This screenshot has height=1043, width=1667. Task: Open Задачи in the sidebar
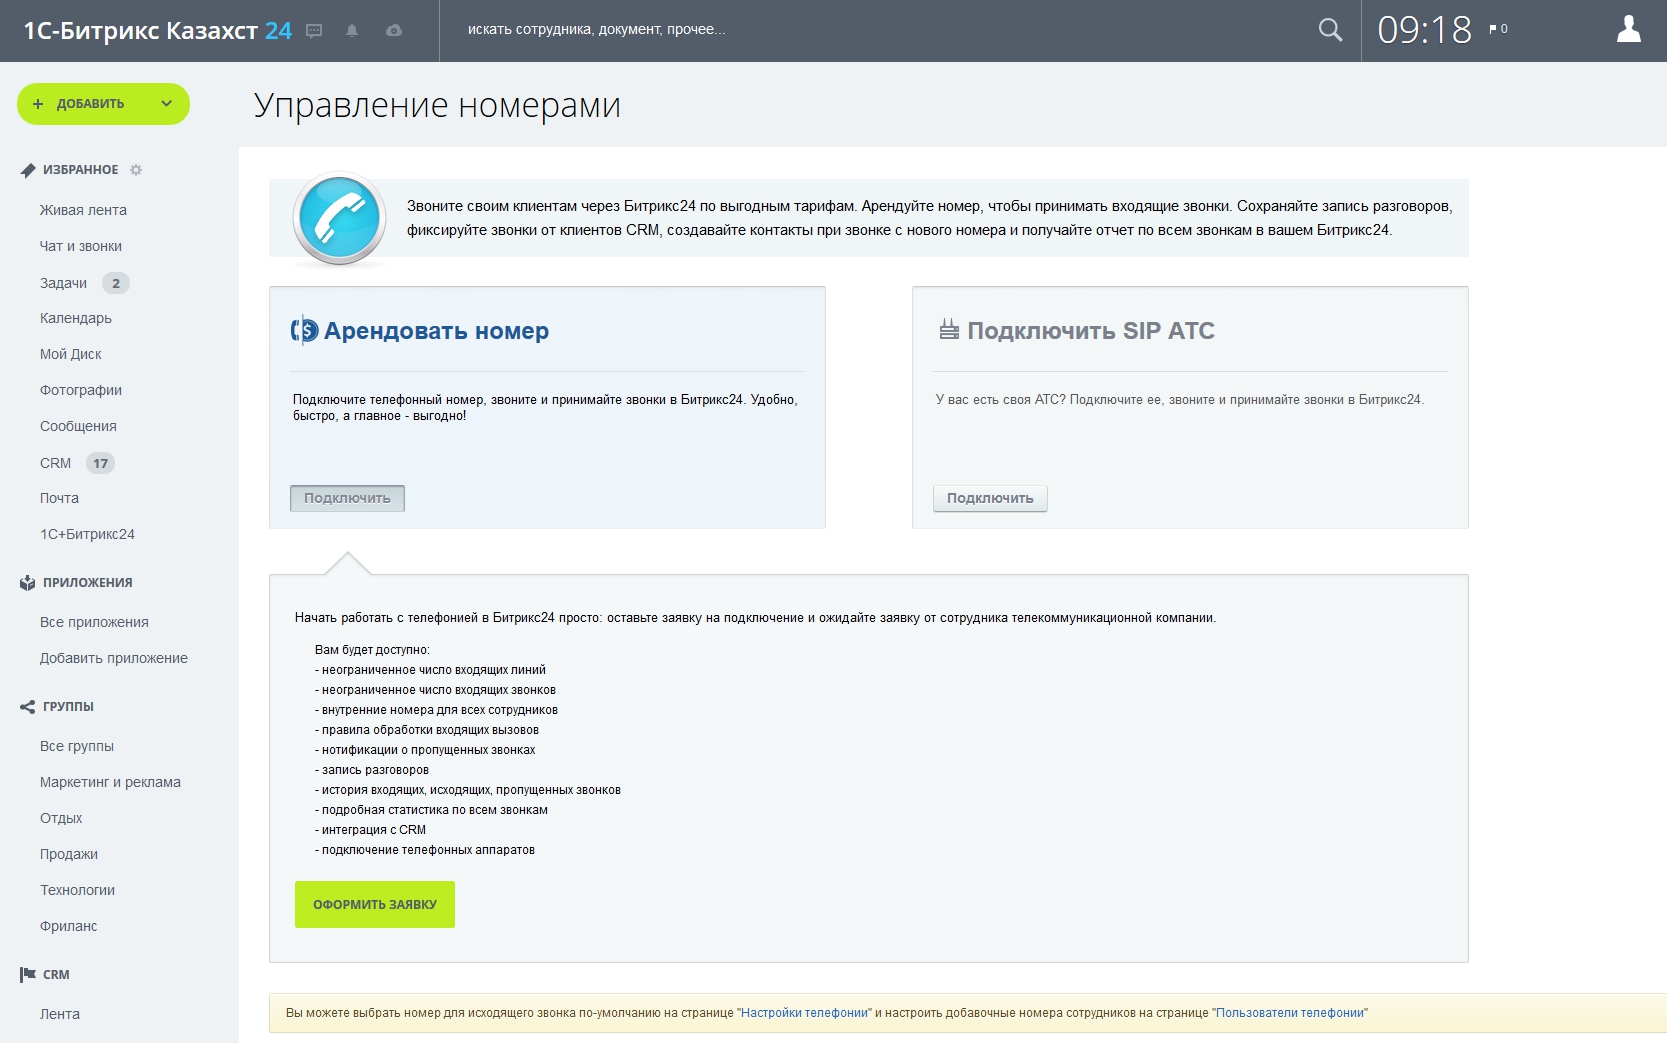pos(64,283)
